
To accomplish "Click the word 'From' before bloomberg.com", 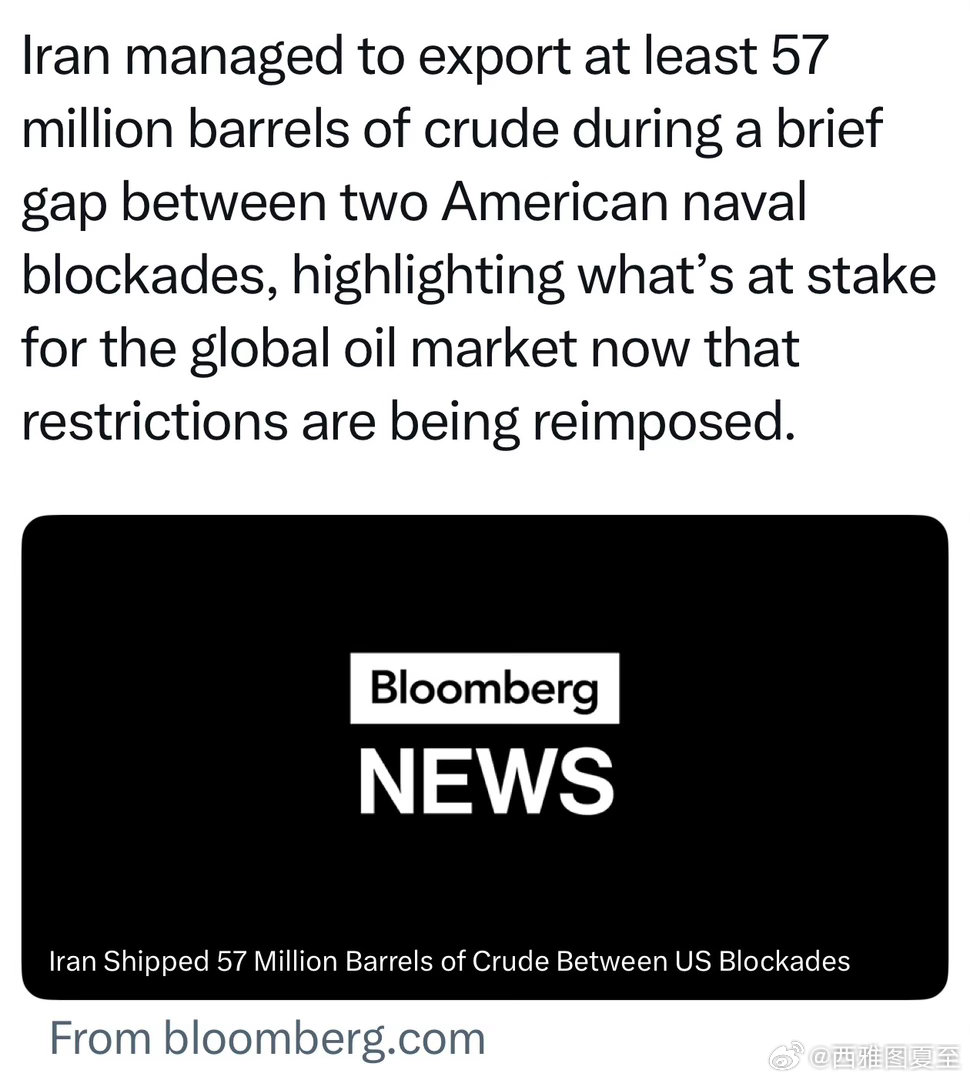I will (x=101, y=1039).
